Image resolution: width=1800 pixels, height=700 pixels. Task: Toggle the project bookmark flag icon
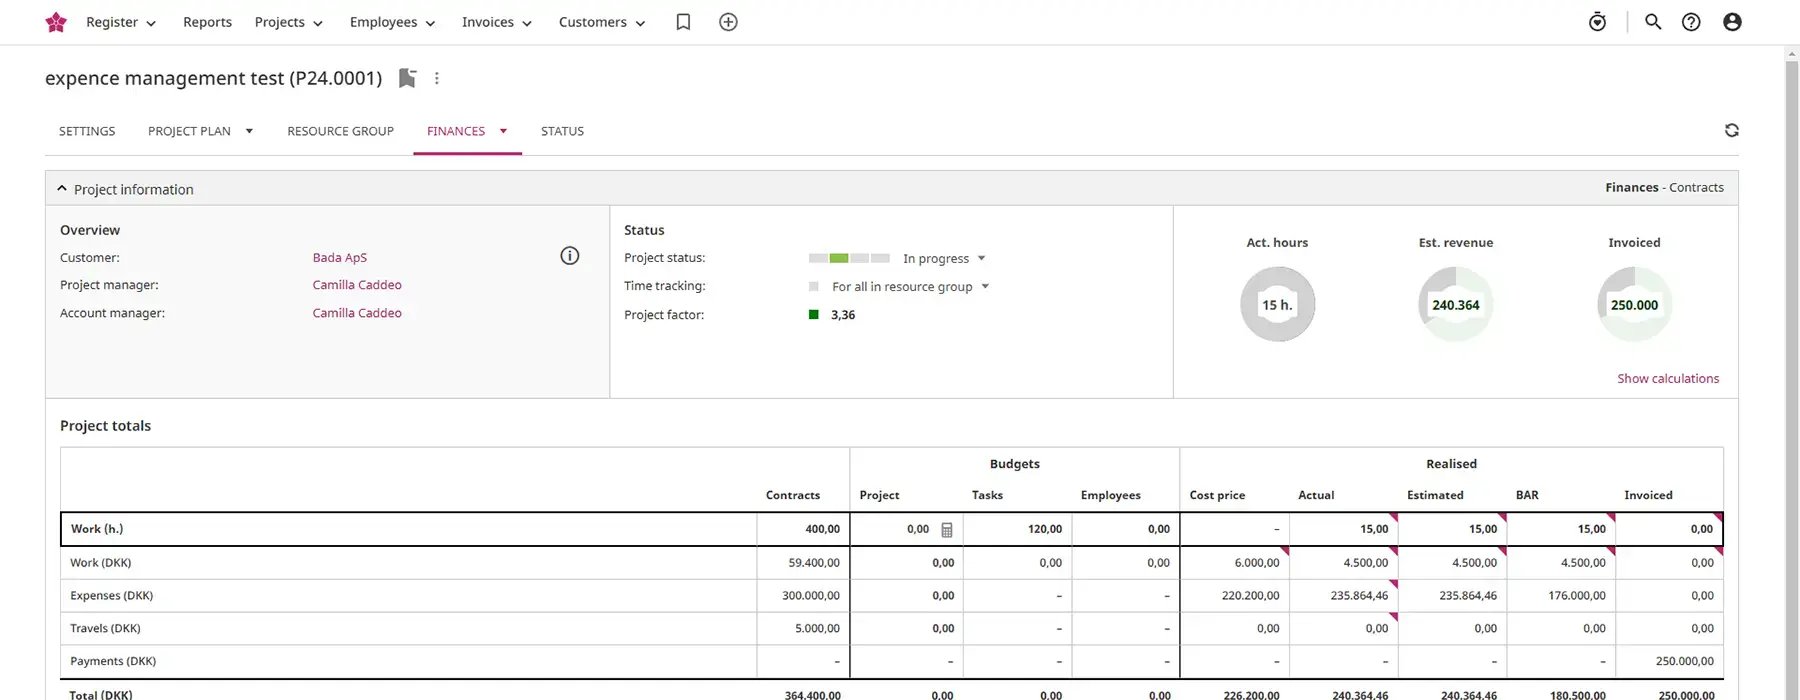point(407,78)
